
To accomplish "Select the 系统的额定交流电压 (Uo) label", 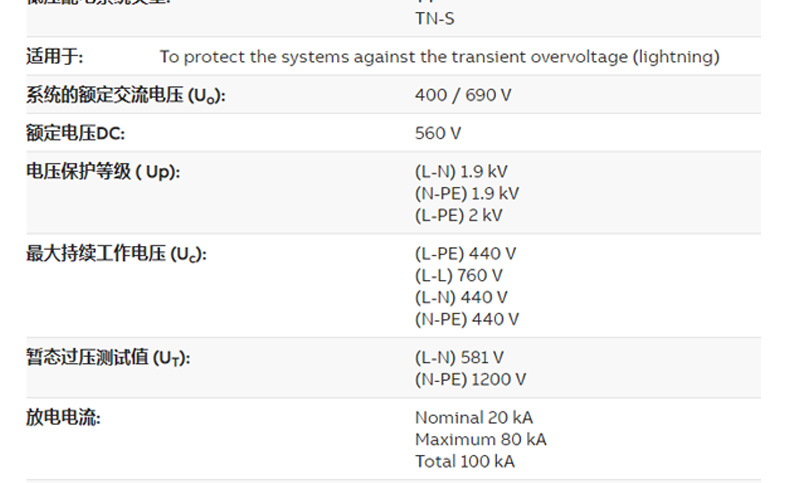I will coord(126,96).
